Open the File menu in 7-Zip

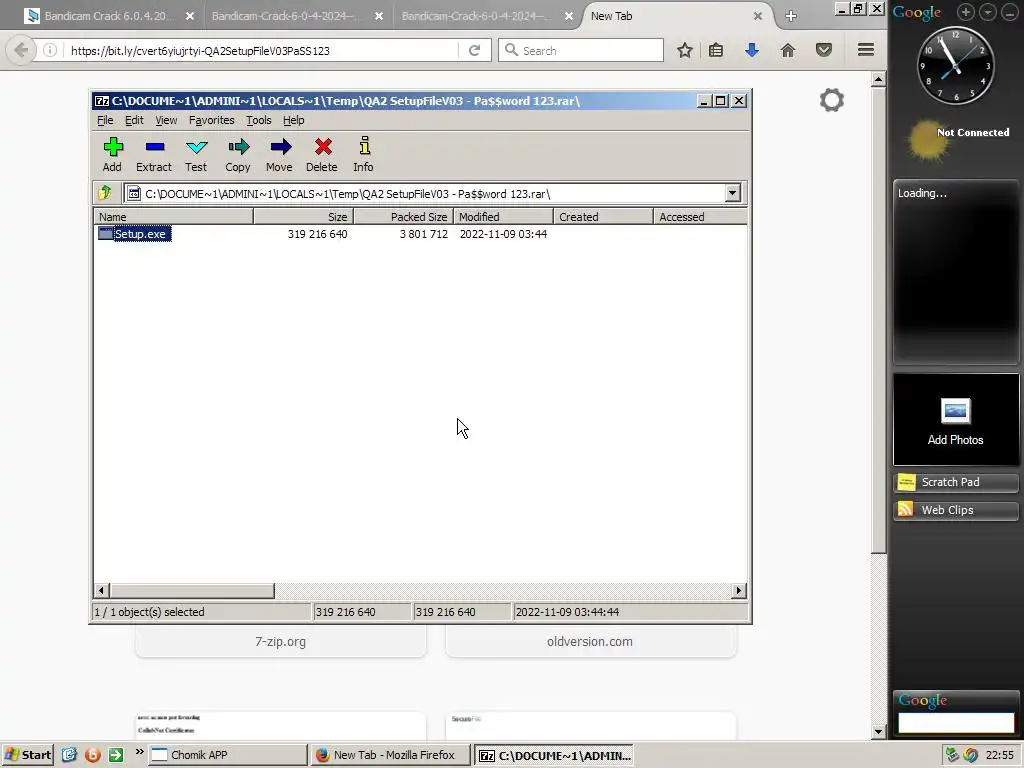[x=105, y=120]
